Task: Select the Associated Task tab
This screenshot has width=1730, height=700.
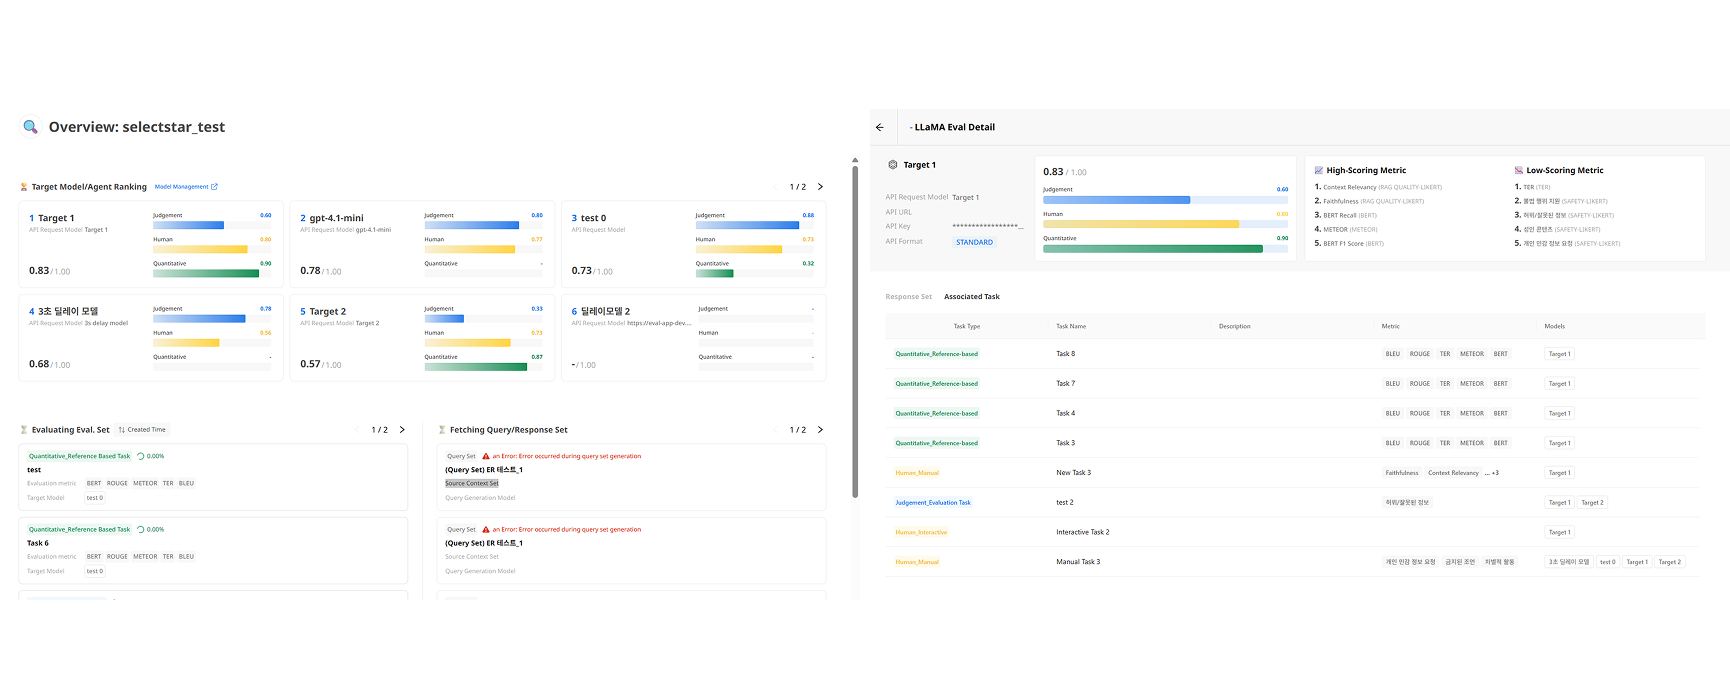Action: (x=971, y=297)
